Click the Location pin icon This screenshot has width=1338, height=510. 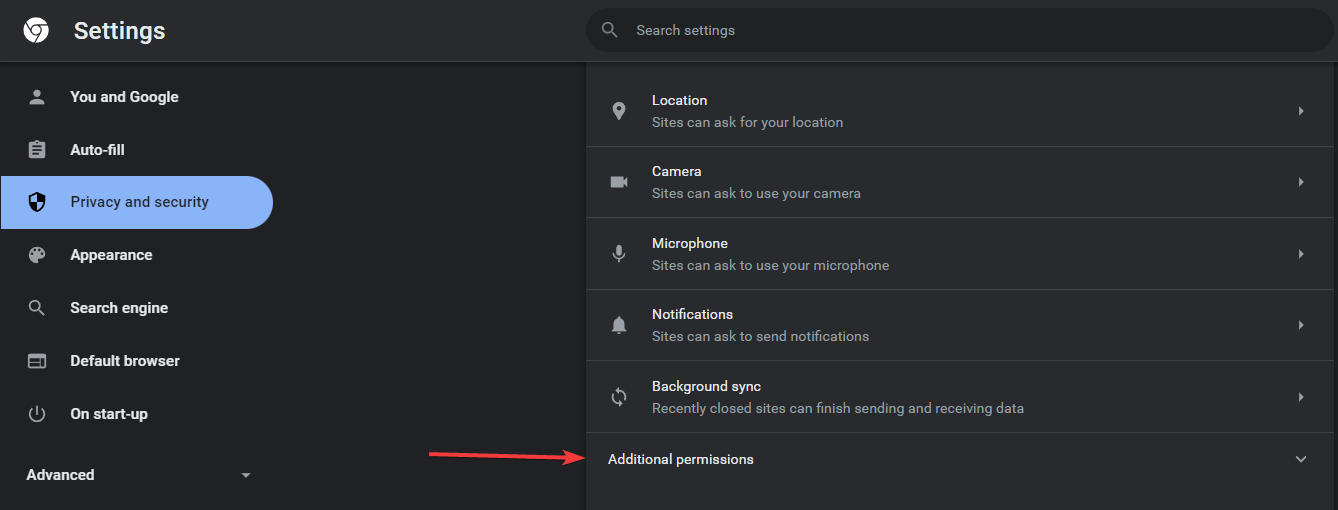(x=619, y=111)
